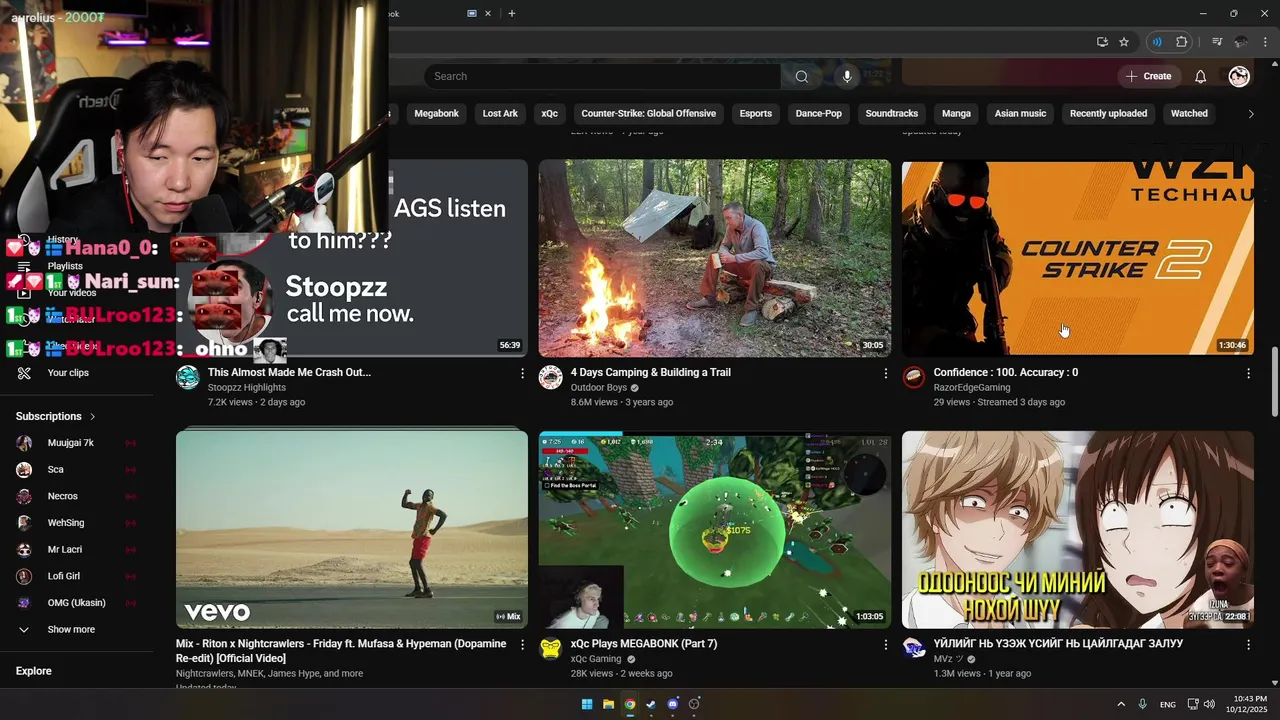Open options for Riton x Nightcrawlers mix
1280x720 pixels.
tap(522, 645)
